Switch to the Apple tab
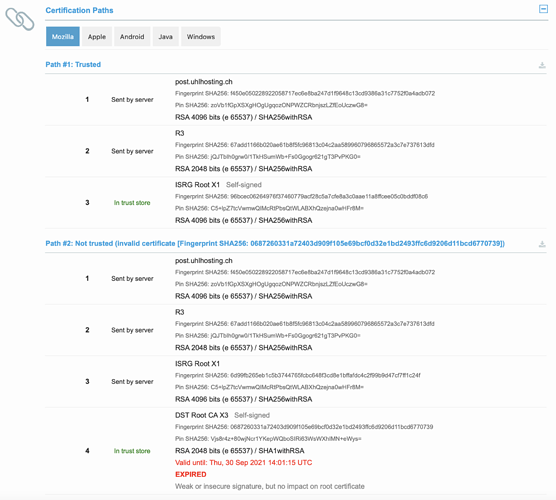Image resolution: width=556 pixels, height=500 pixels. click(x=97, y=37)
